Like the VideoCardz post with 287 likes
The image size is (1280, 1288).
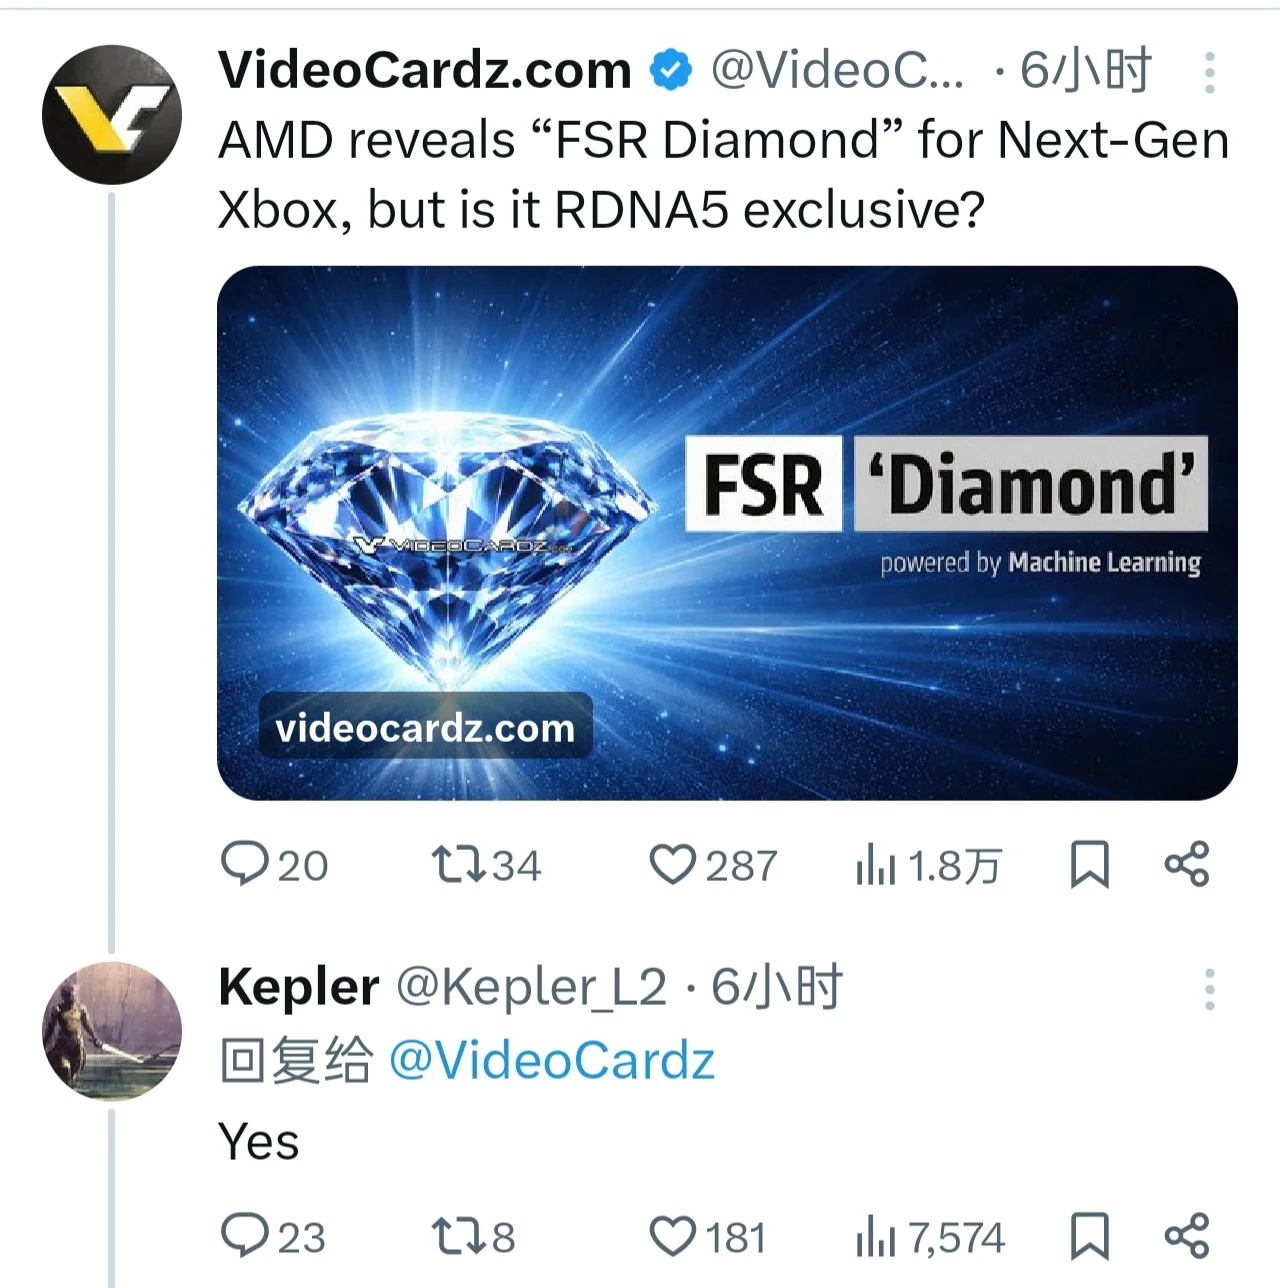tap(672, 865)
